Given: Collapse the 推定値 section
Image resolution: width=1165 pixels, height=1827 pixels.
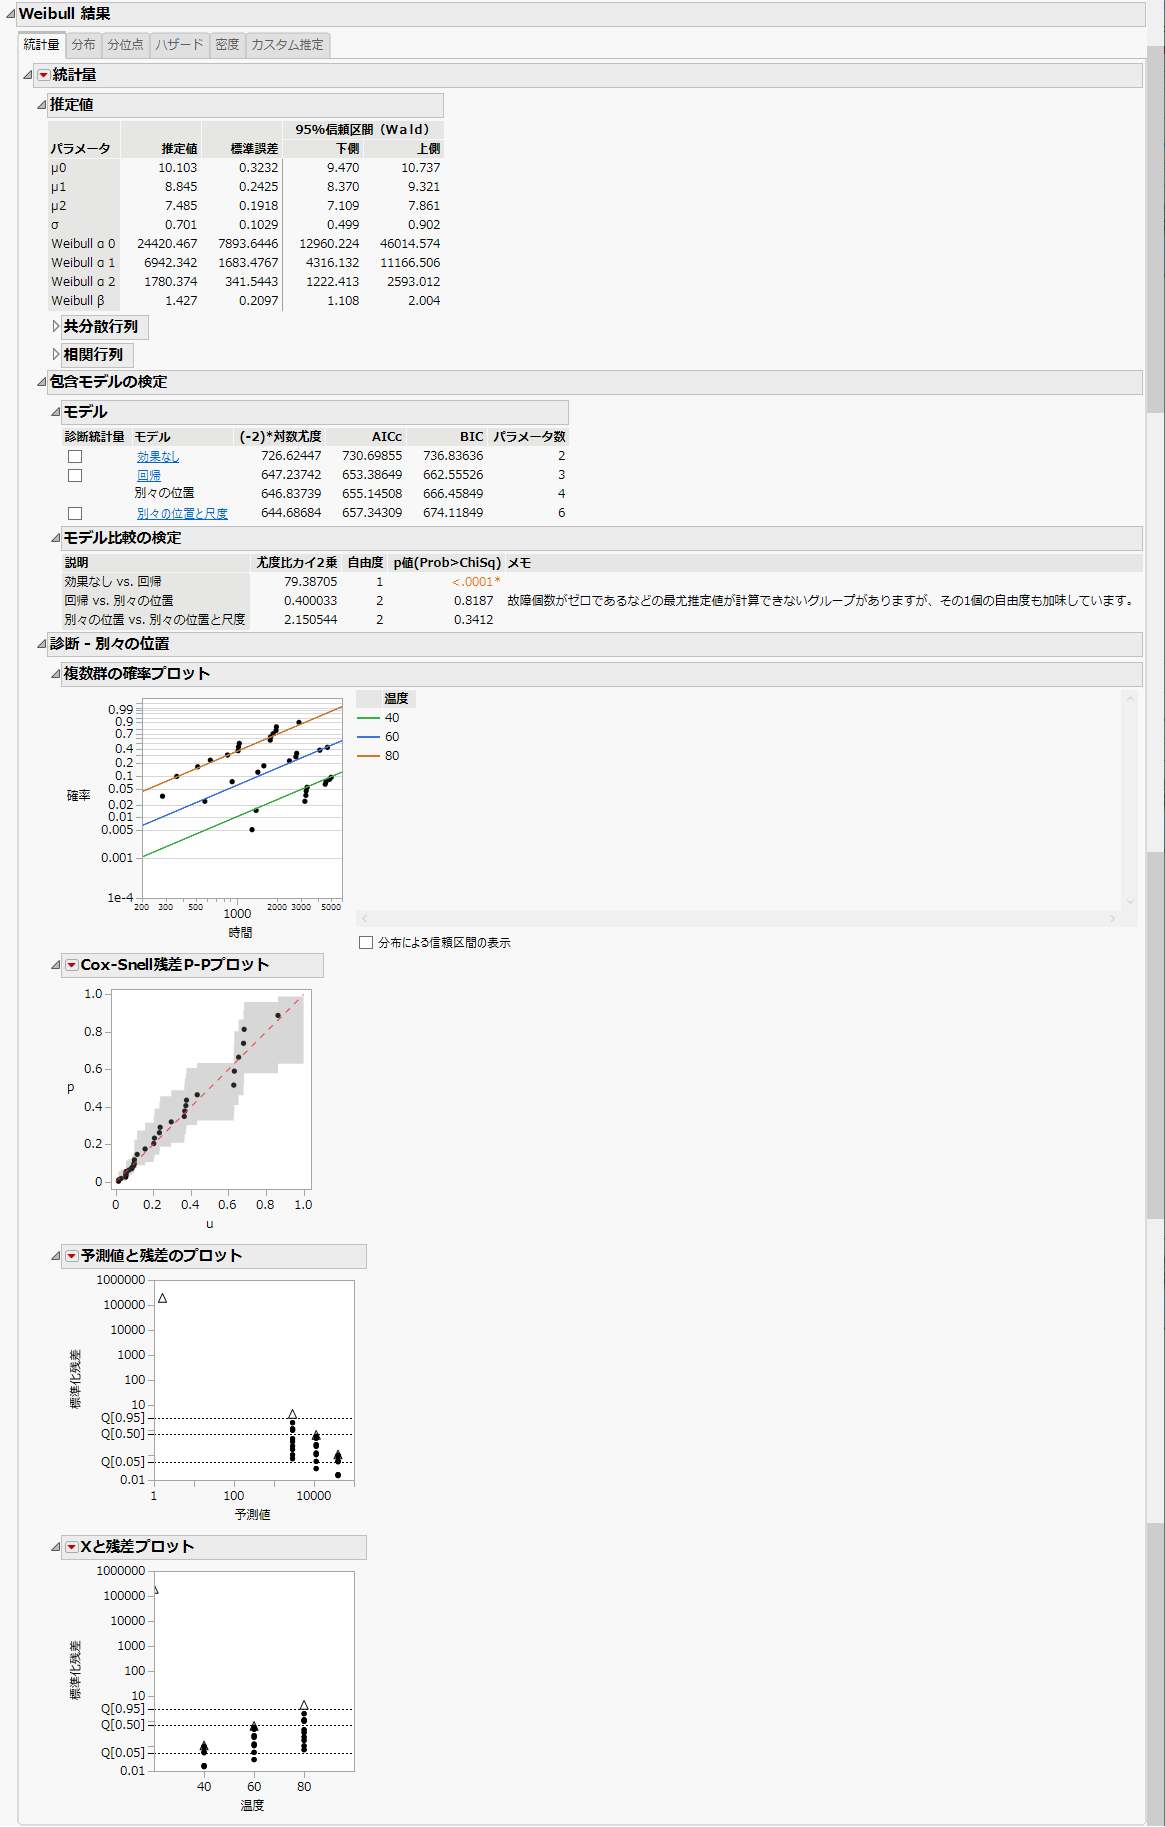Looking at the screenshot, I should tap(41, 105).
